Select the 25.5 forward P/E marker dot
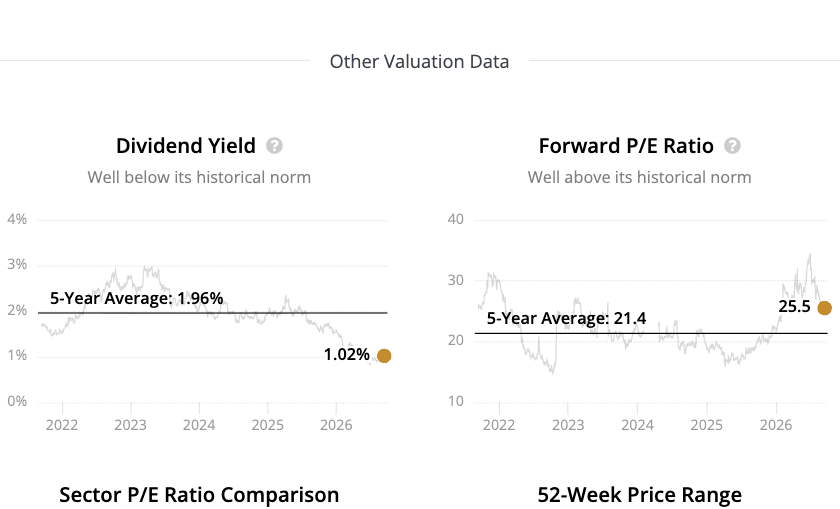The height and width of the screenshot is (509, 840). click(x=824, y=308)
